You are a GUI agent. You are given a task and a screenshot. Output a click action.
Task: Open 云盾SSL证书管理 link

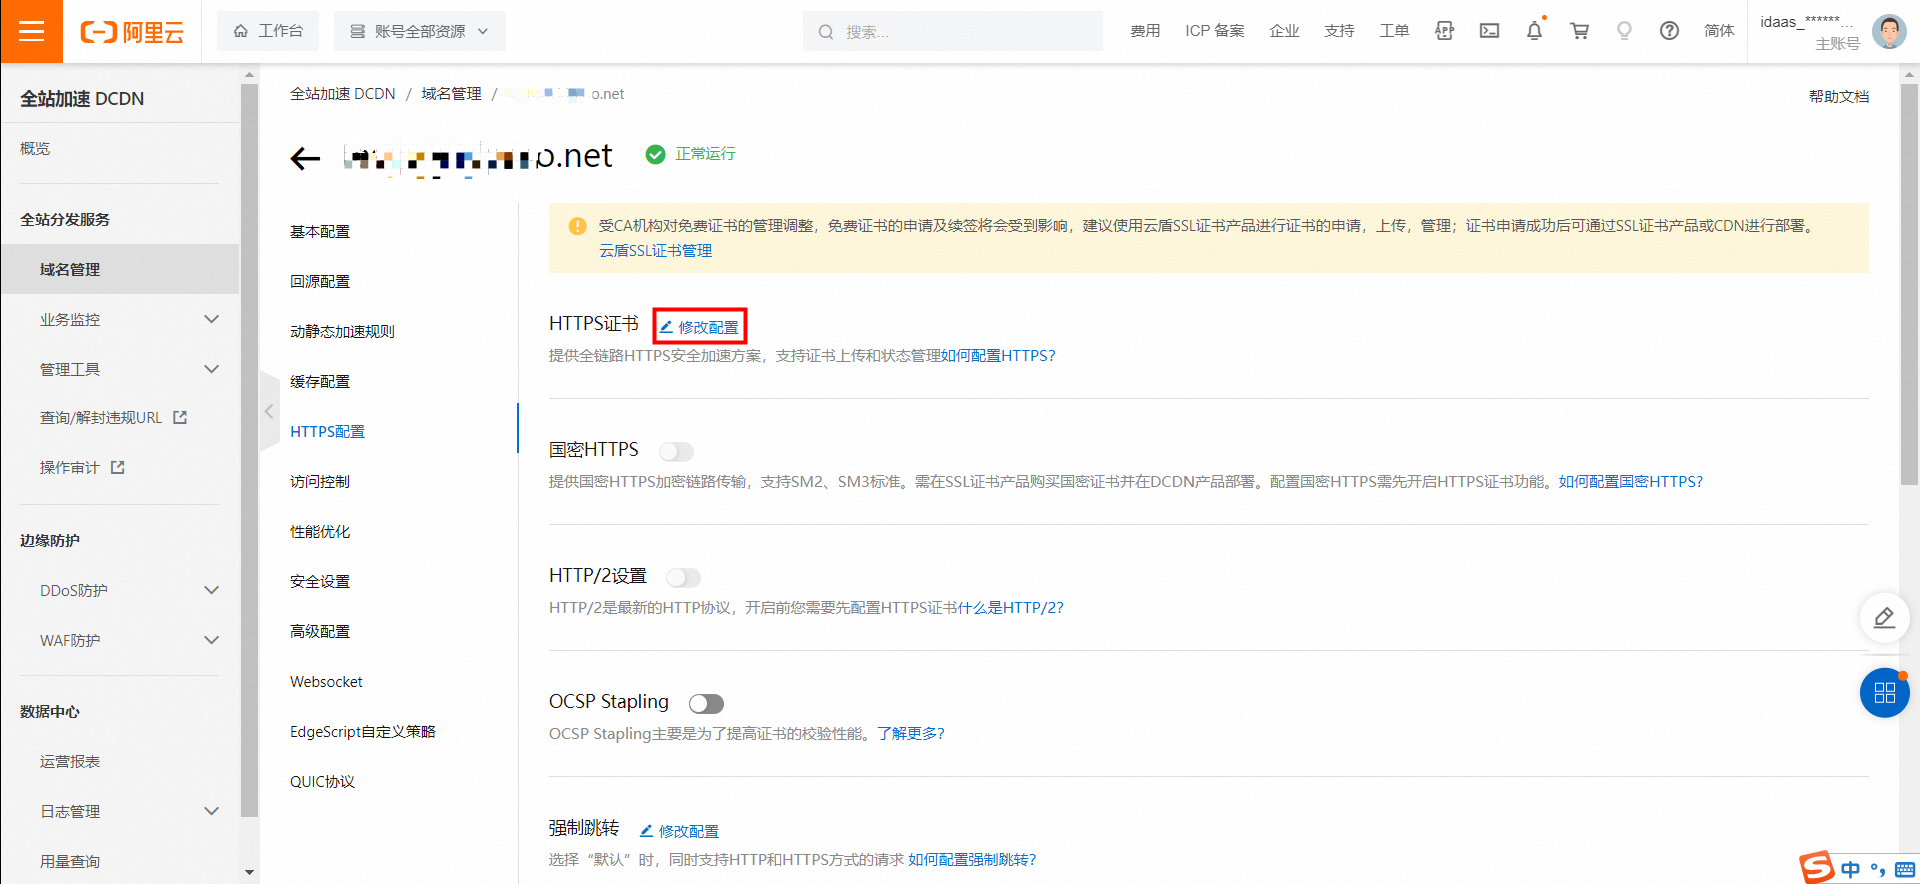click(x=655, y=250)
